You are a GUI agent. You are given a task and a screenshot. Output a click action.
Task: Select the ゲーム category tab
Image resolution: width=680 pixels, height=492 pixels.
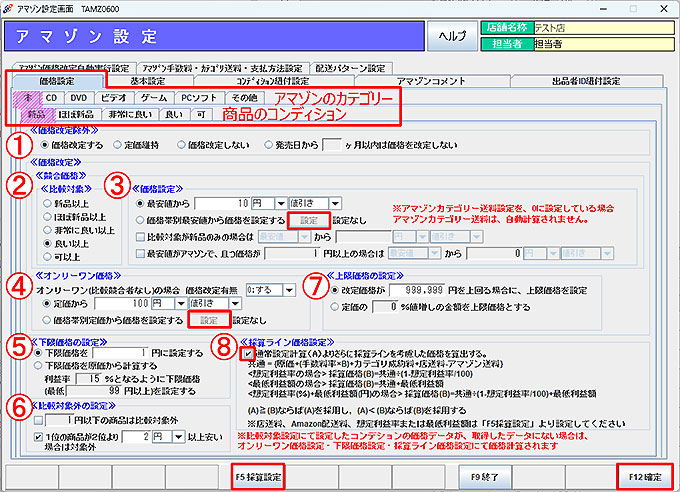(x=154, y=98)
